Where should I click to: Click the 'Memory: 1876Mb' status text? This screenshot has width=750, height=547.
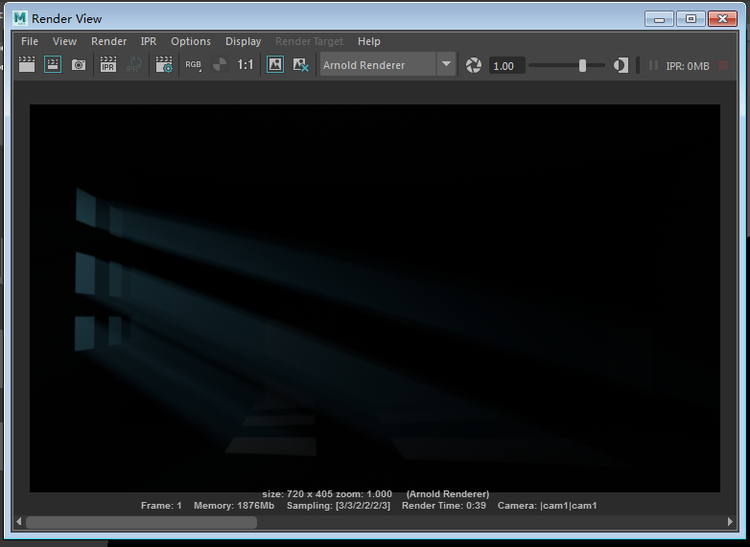point(234,506)
